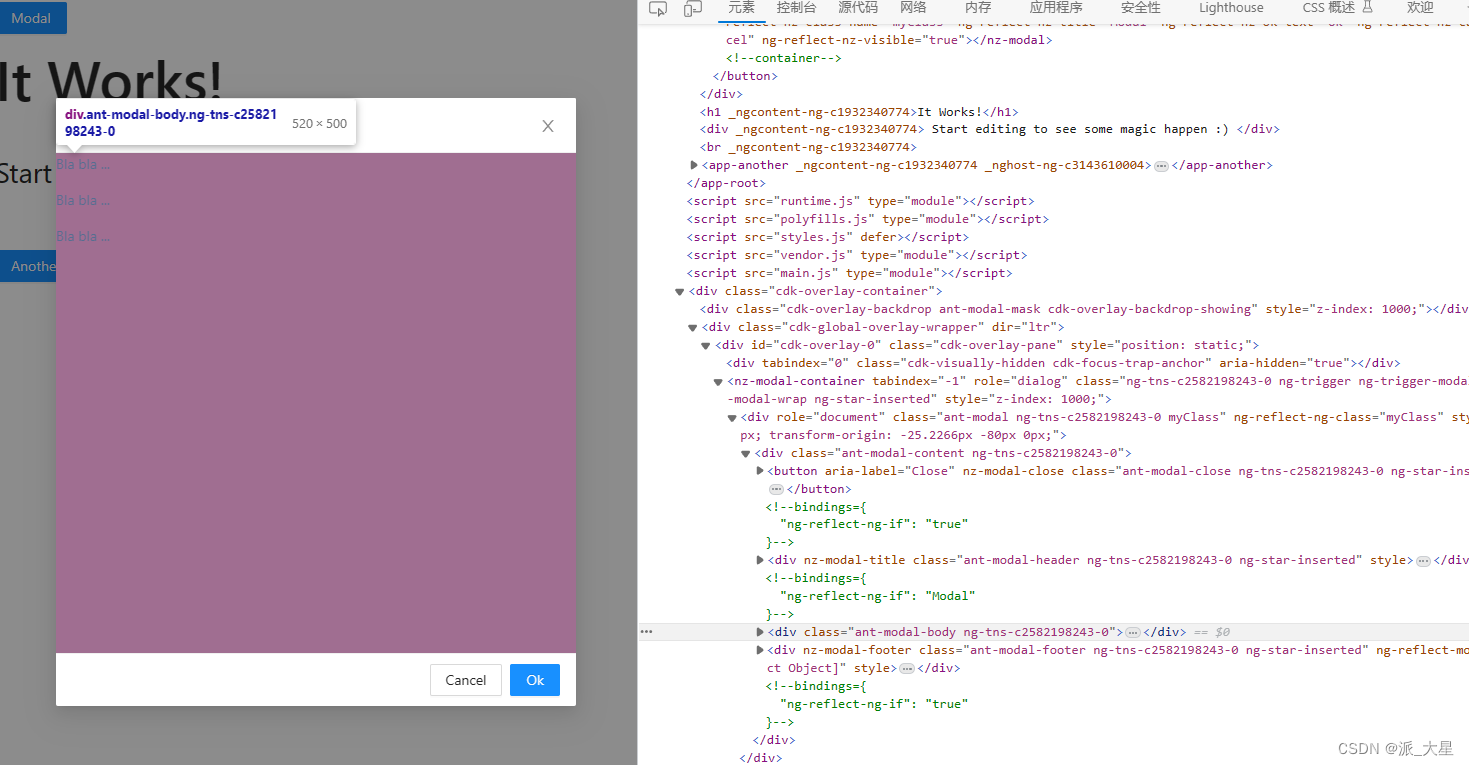Click the ellipsis badge in the ant-modal-footer line

(x=906, y=668)
